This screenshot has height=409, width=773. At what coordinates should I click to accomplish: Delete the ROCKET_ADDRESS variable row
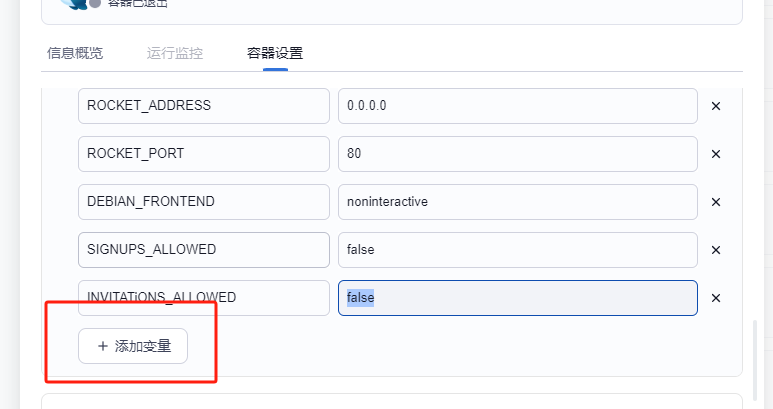[x=715, y=106]
